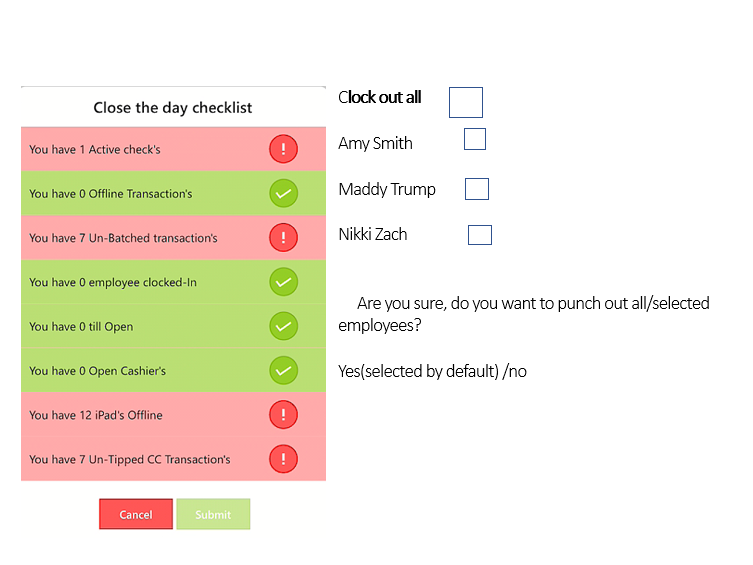Tick the Amy Smith checkbox
The width and height of the screenshot is (753, 565).
click(475, 139)
